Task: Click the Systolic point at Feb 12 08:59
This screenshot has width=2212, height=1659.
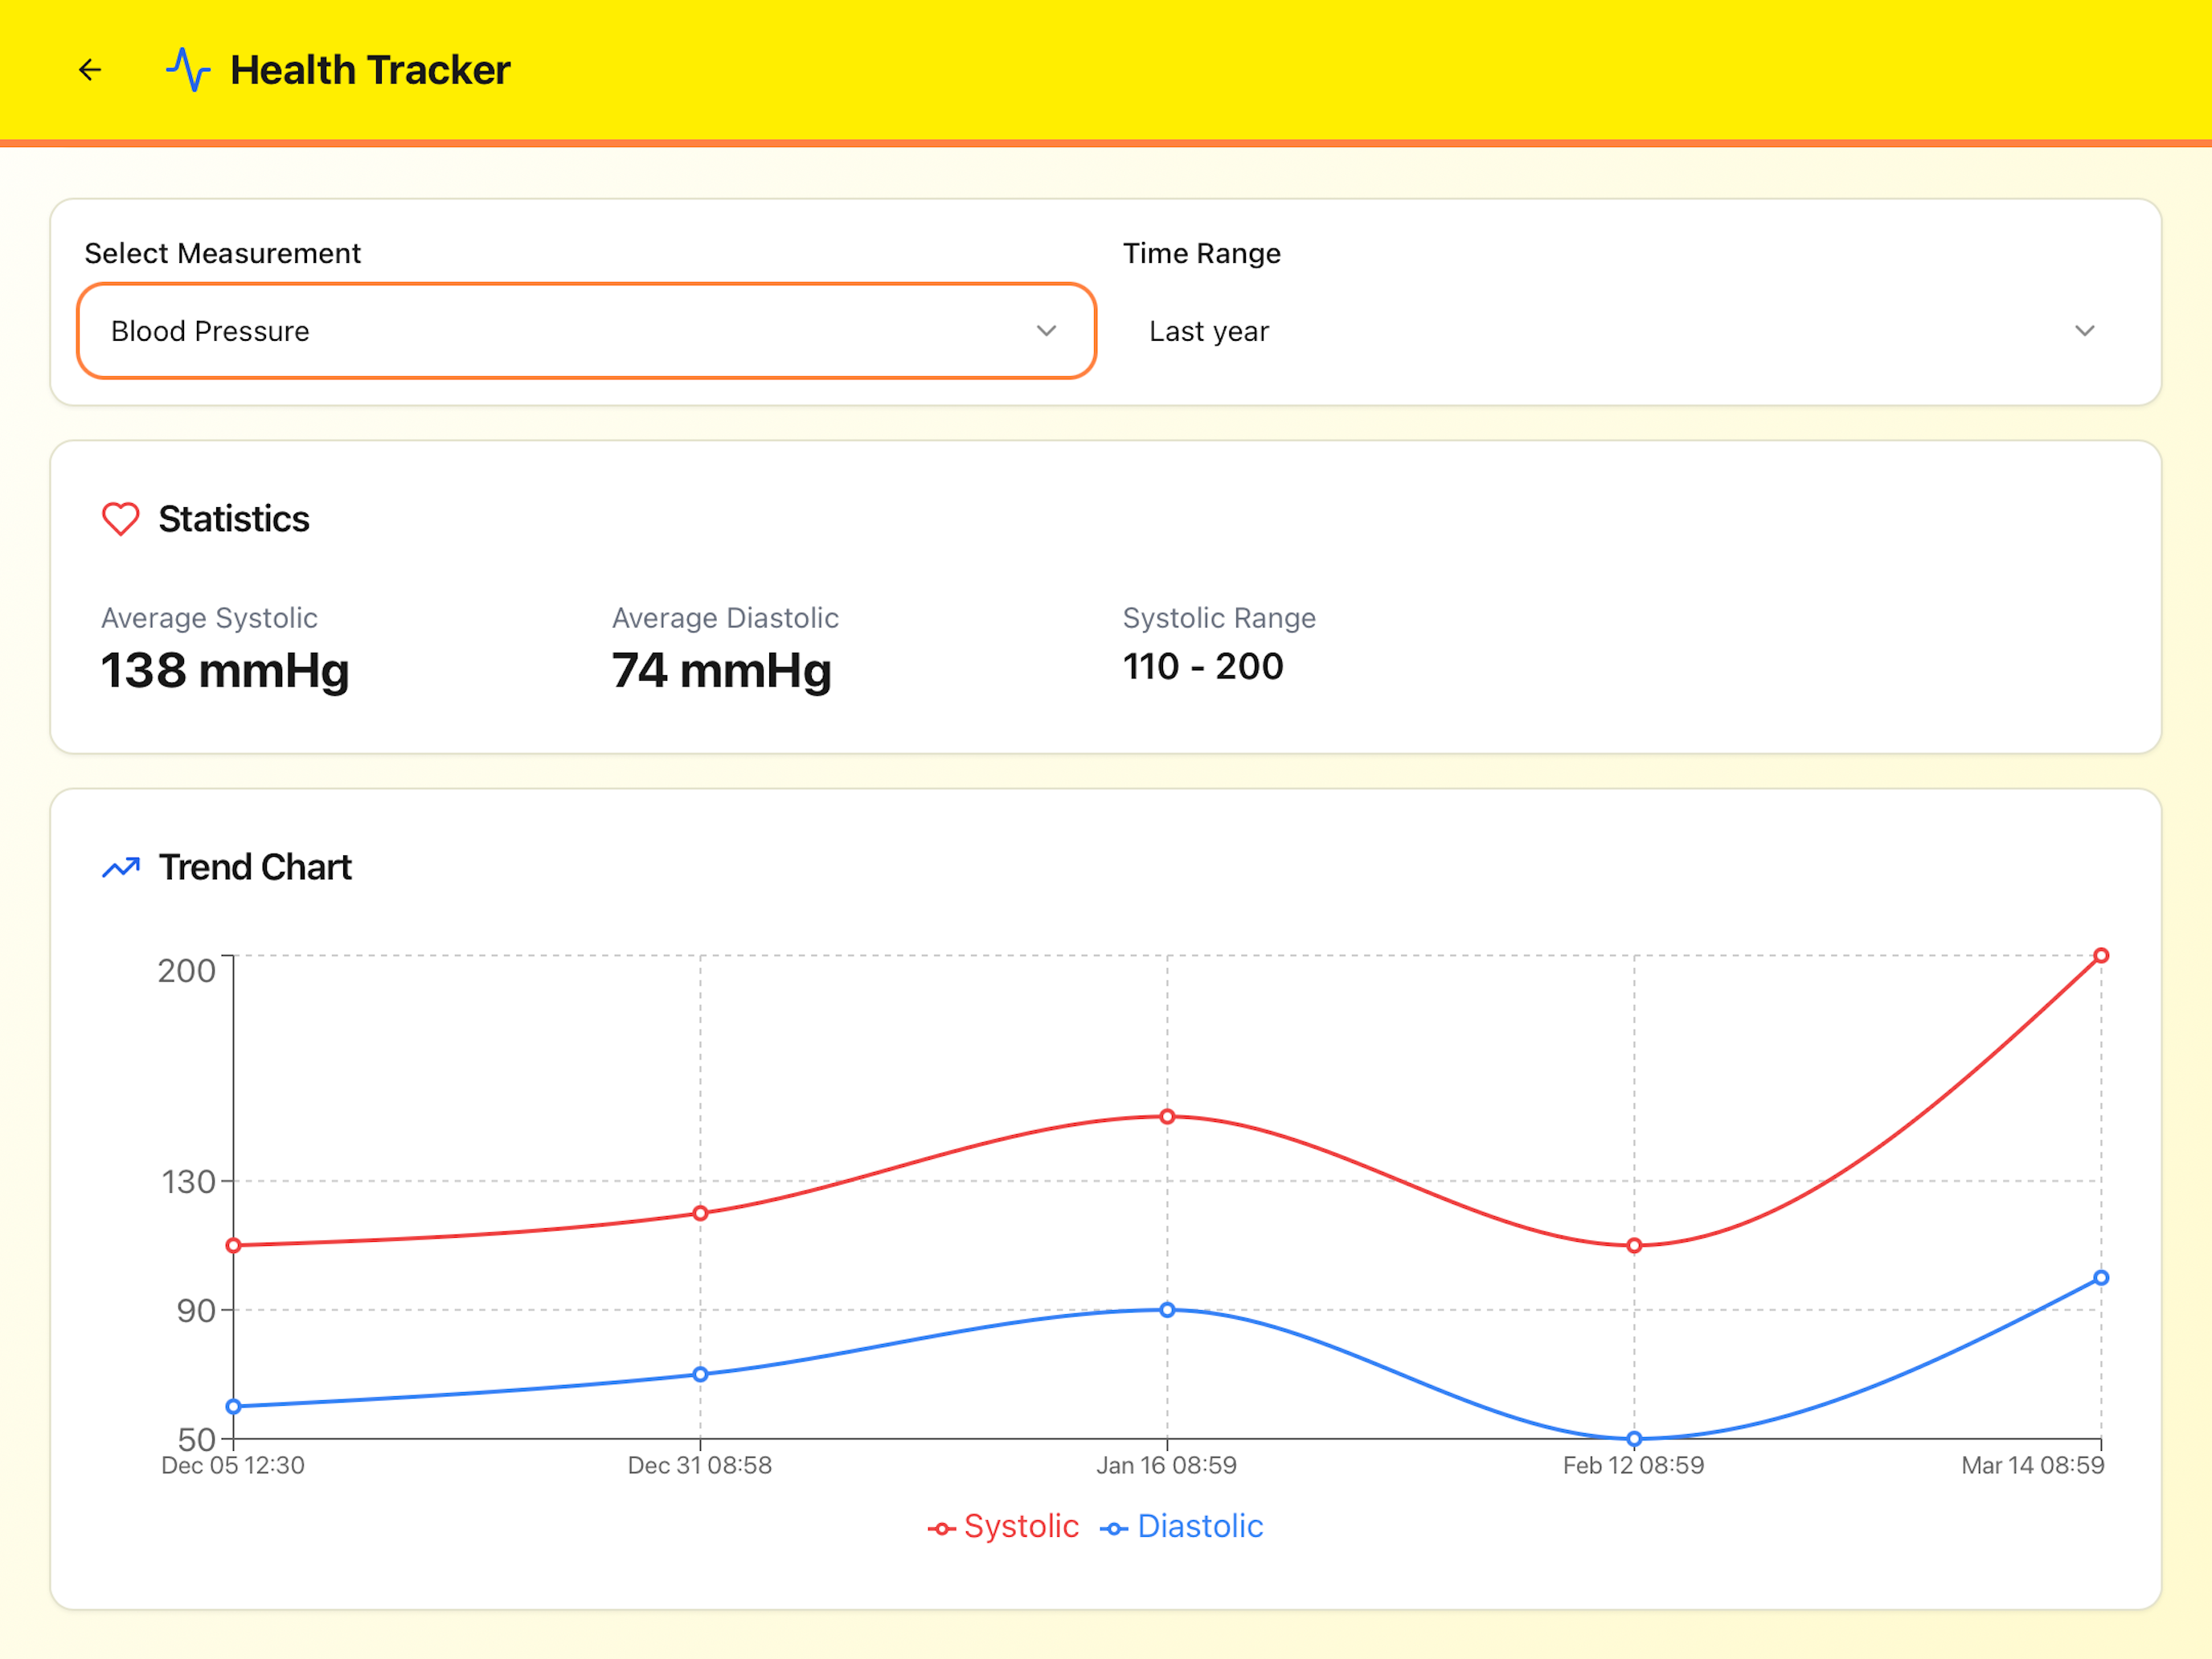Action: pyautogui.click(x=1634, y=1245)
